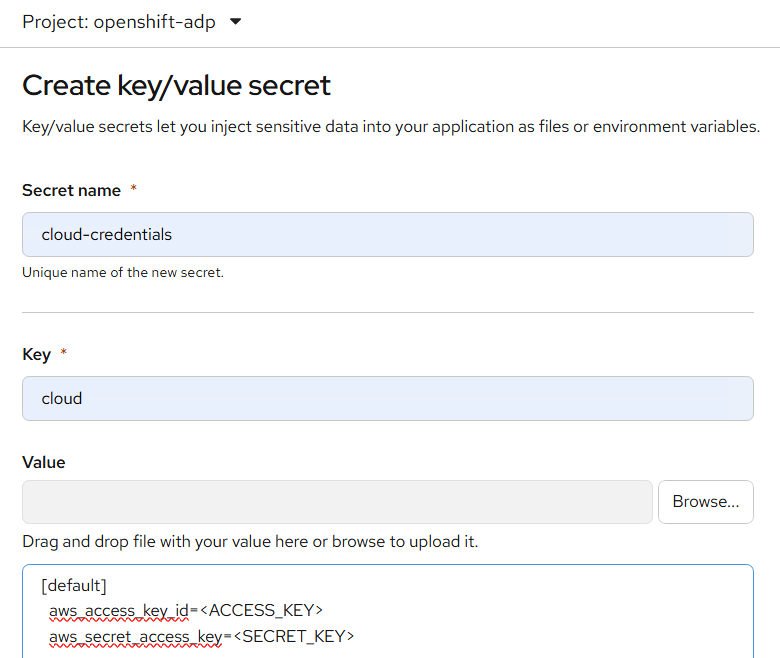Click the key/value secrets description sentence
The width and height of the screenshot is (780, 658).
(x=391, y=127)
